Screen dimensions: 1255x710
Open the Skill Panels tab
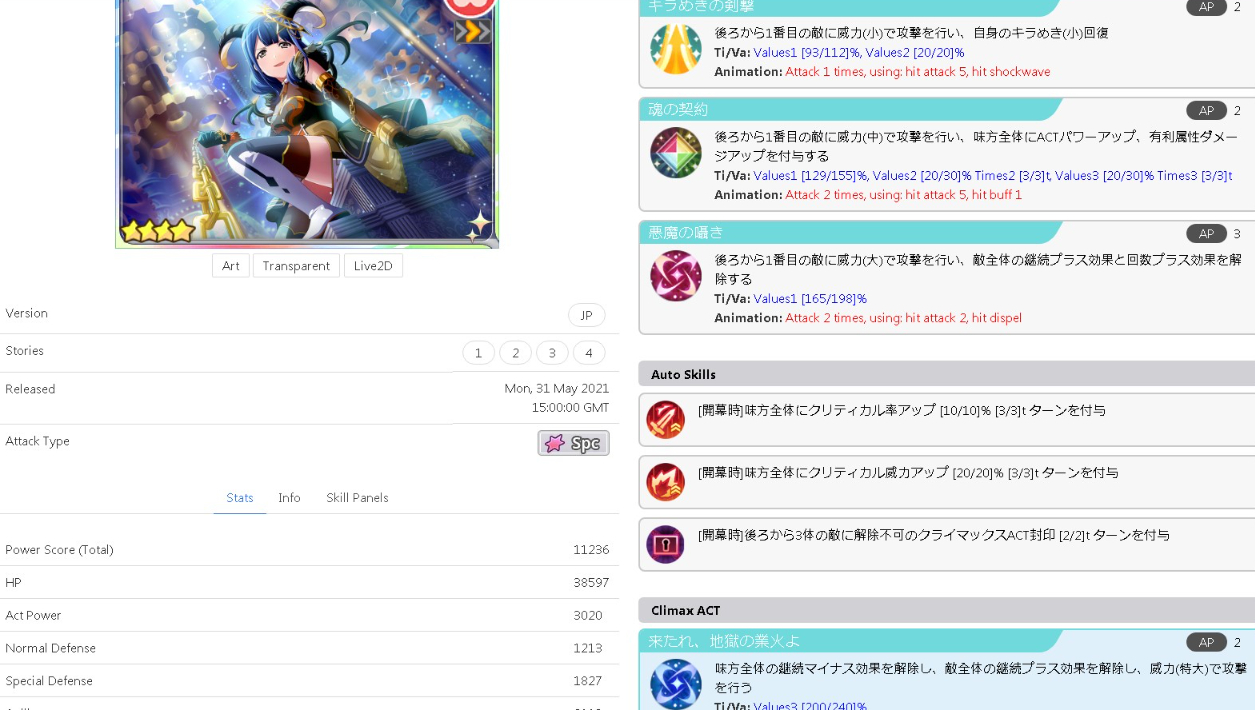tap(357, 498)
